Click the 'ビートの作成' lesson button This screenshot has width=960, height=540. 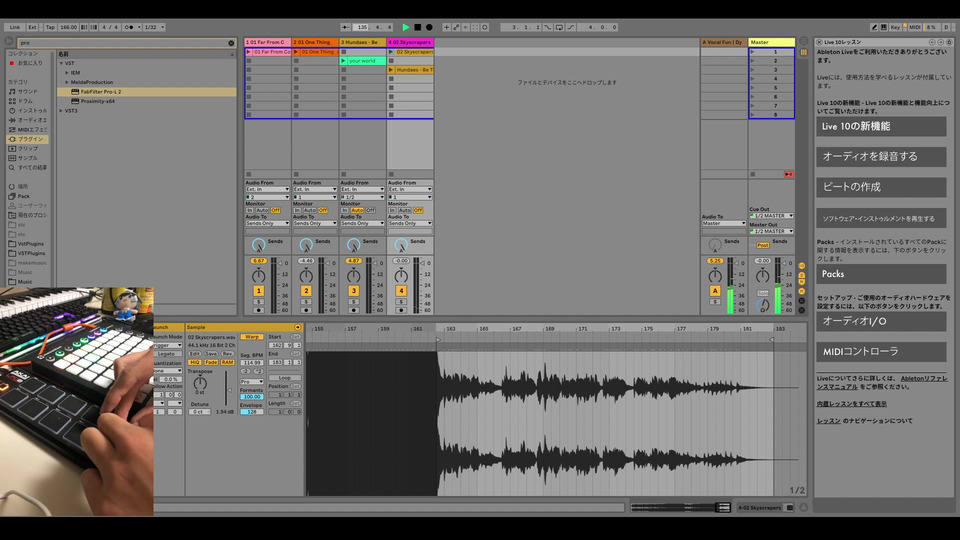(x=881, y=187)
